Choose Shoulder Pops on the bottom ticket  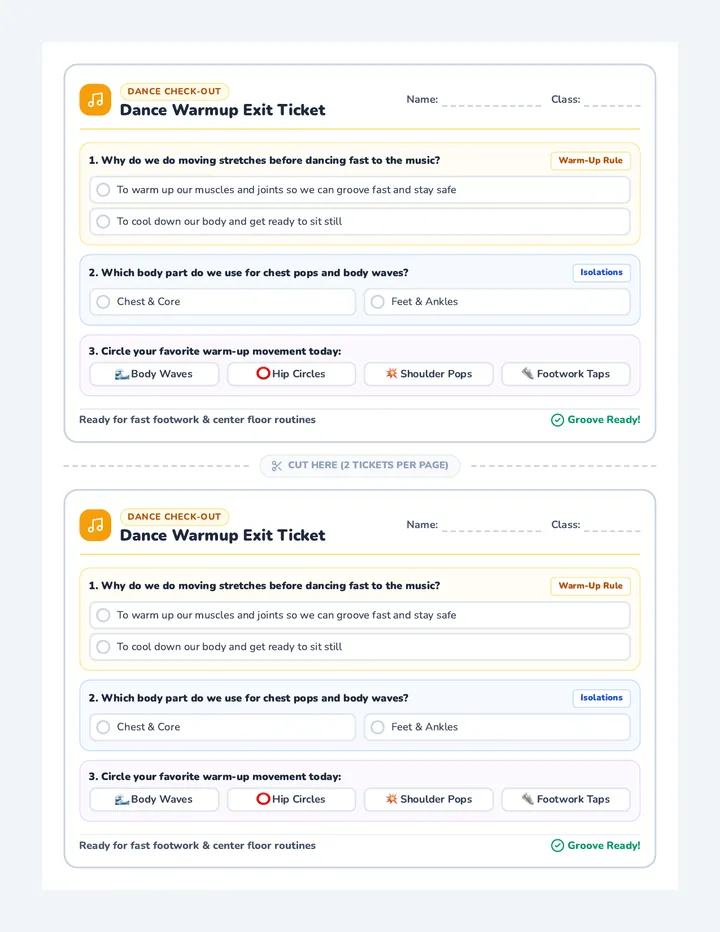(x=429, y=799)
